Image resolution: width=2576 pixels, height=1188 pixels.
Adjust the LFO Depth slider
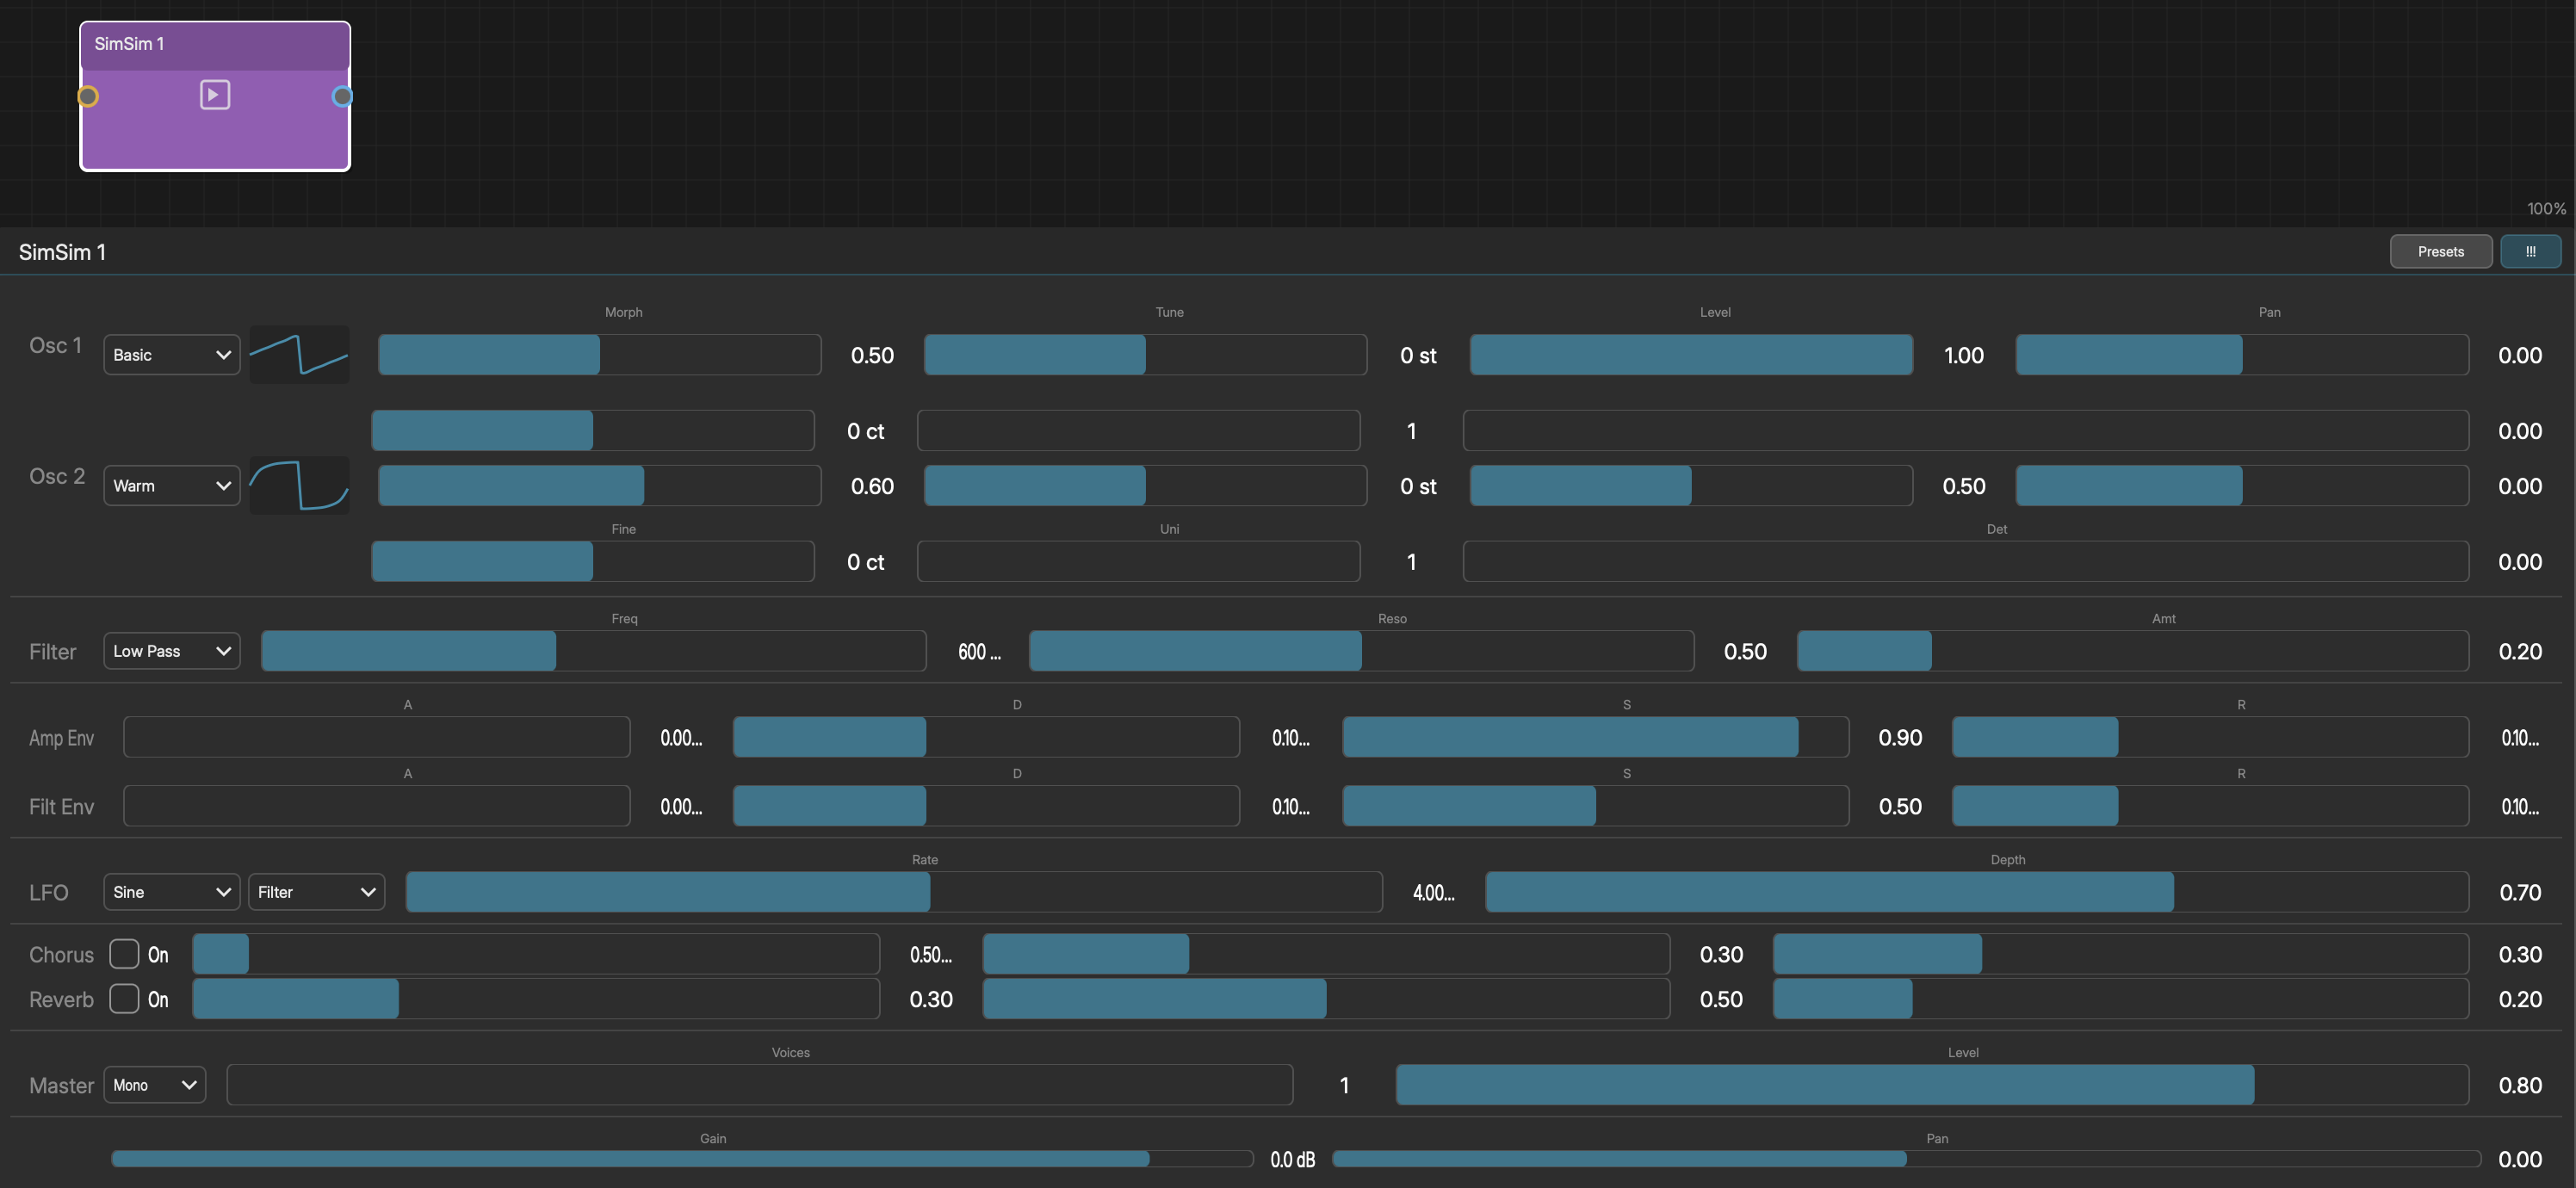click(1977, 892)
